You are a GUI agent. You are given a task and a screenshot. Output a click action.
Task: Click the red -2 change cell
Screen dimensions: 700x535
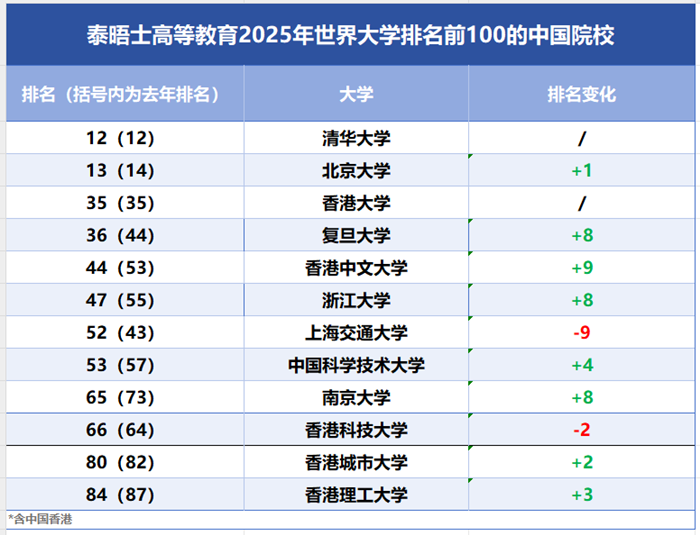582,430
